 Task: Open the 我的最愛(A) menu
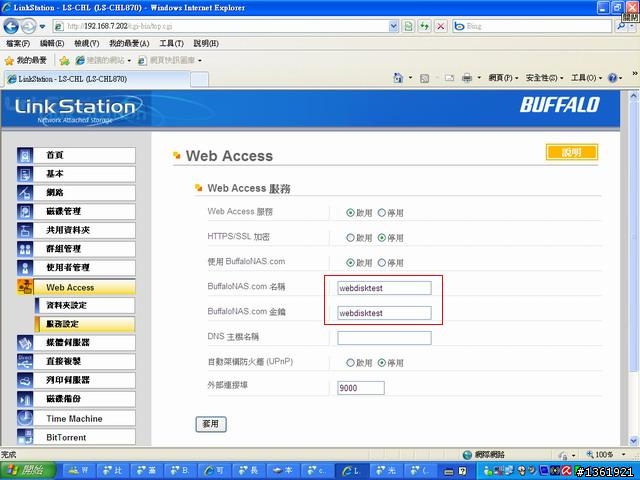pos(129,43)
